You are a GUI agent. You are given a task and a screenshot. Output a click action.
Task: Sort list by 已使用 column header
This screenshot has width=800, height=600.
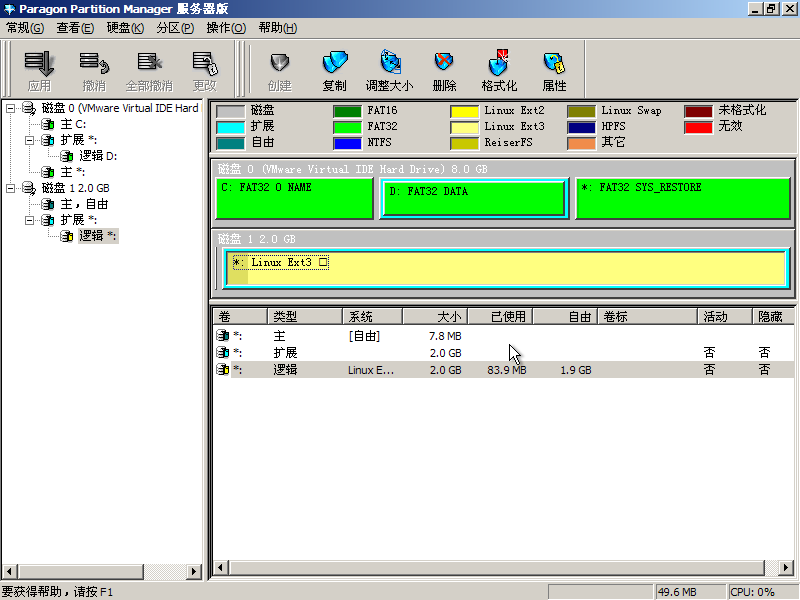point(501,317)
